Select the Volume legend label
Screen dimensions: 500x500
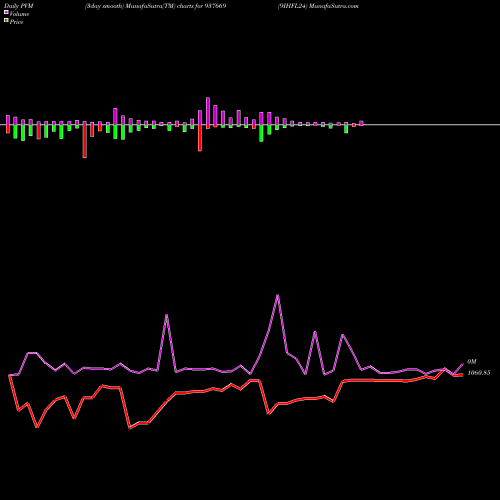(x=19, y=14)
